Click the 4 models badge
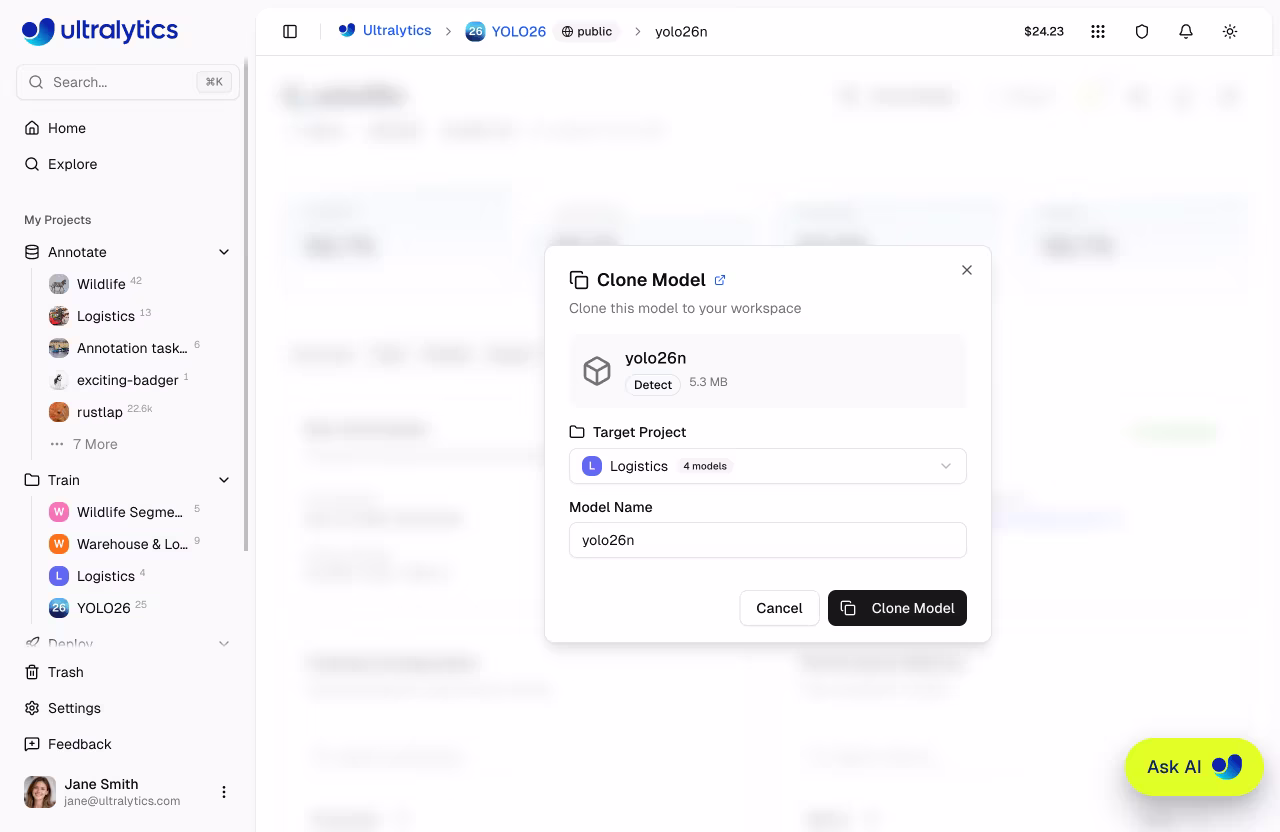Image resolution: width=1280 pixels, height=832 pixels. tap(705, 466)
